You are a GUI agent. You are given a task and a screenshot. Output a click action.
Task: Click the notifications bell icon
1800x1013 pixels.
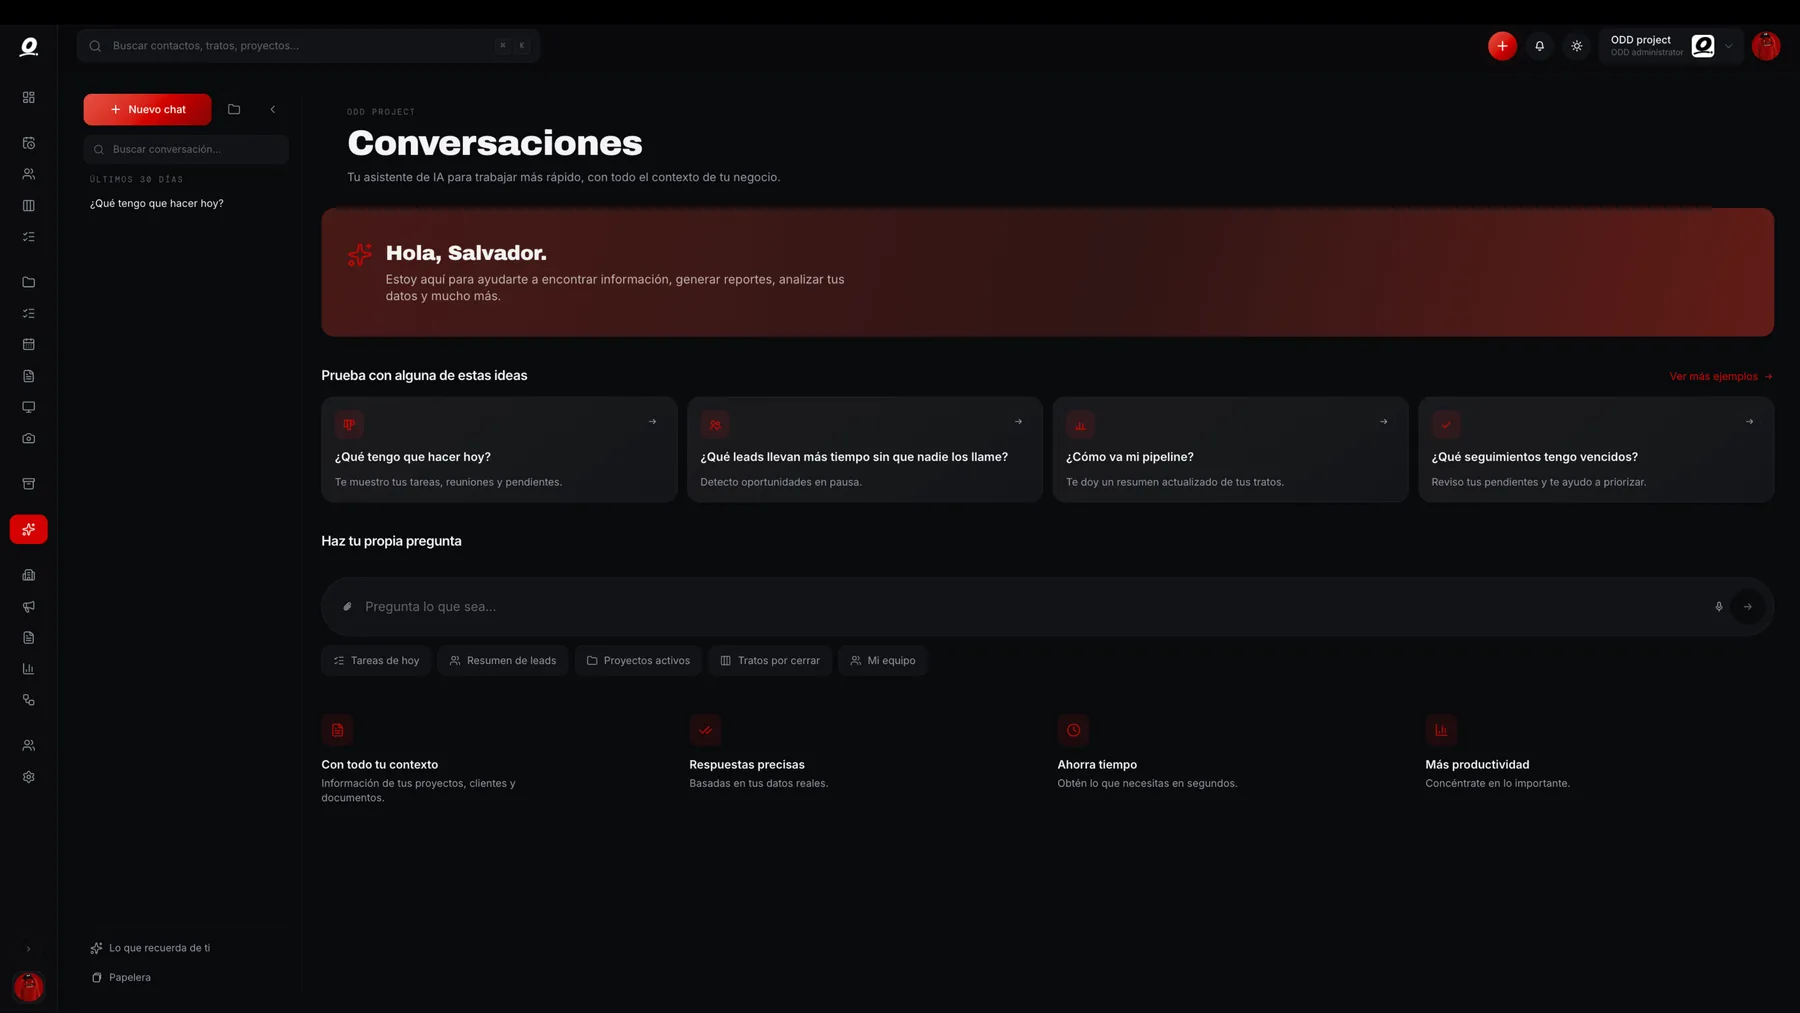point(1539,46)
